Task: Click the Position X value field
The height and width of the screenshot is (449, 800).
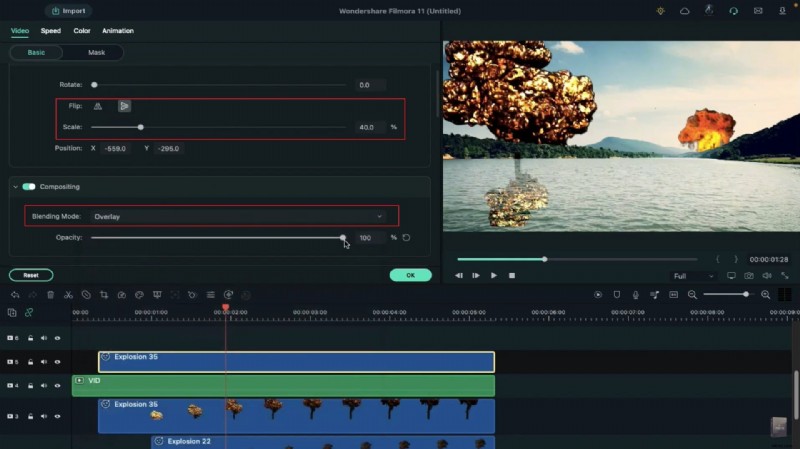Action: tap(115, 148)
